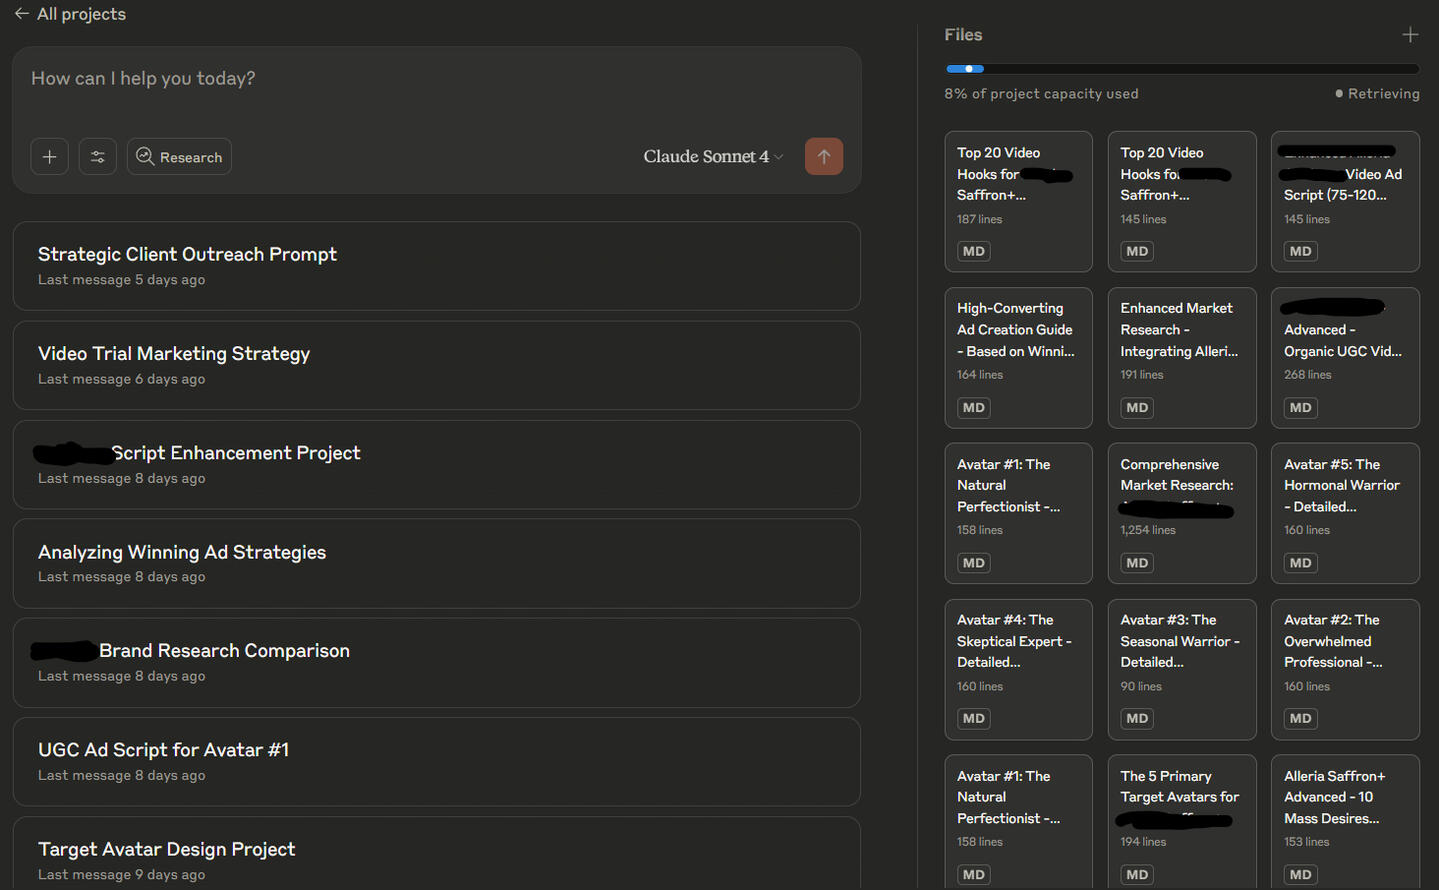Image resolution: width=1439 pixels, height=890 pixels.
Task: Click the plus attachment button in chat box
Action: 49,157
